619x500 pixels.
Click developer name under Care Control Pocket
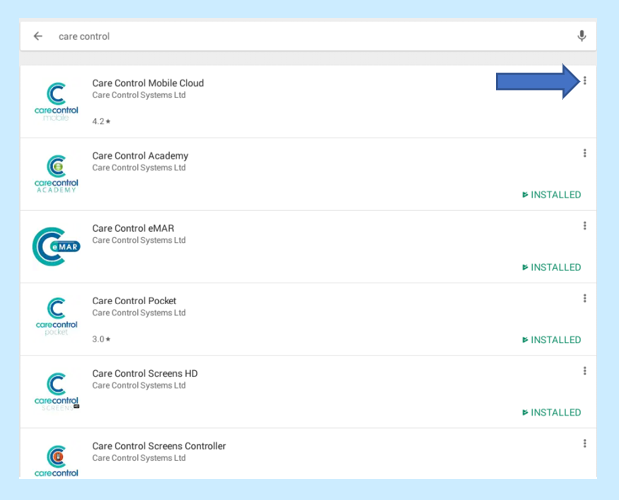[139, 313]
